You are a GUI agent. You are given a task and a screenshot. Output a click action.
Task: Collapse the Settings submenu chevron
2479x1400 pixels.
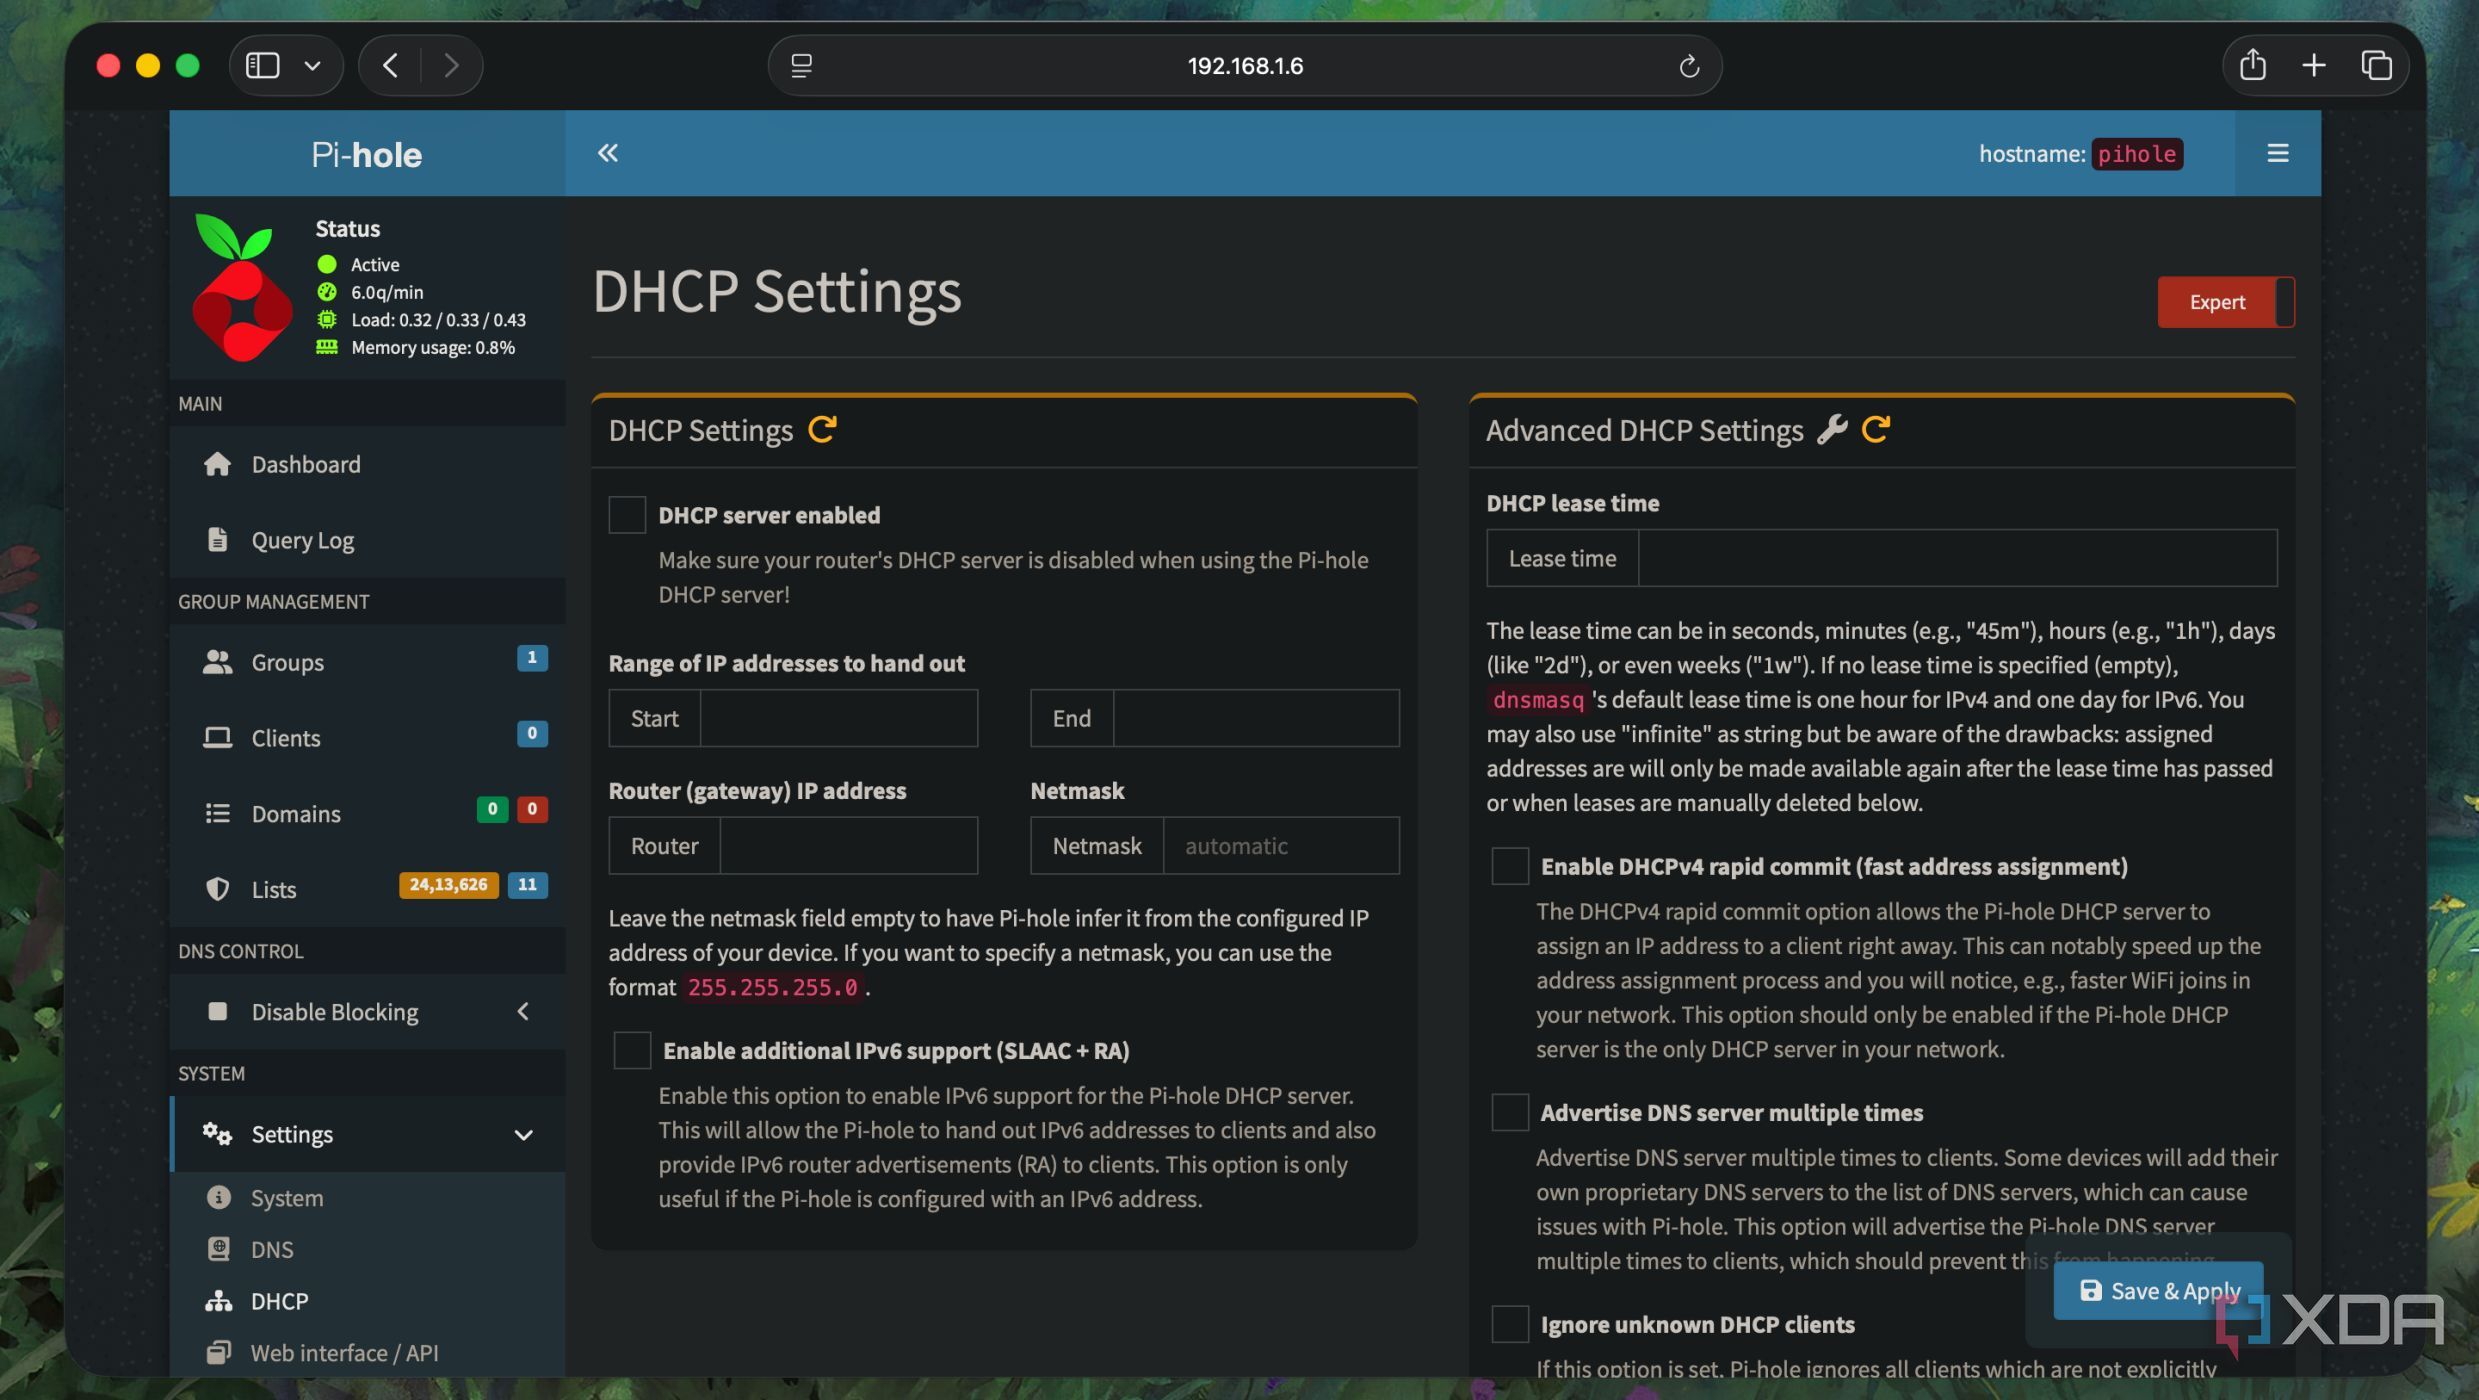tap(523, 1135)
